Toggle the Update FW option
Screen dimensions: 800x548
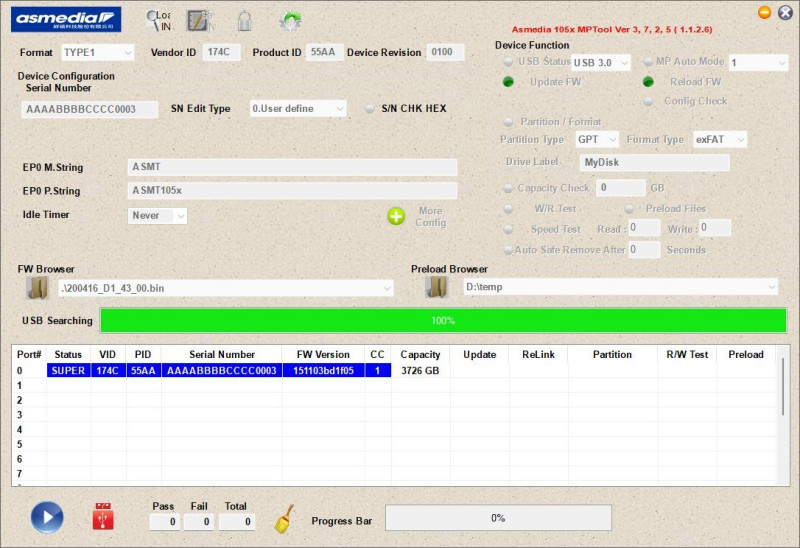pyautogui.click(x=508, y=82)
